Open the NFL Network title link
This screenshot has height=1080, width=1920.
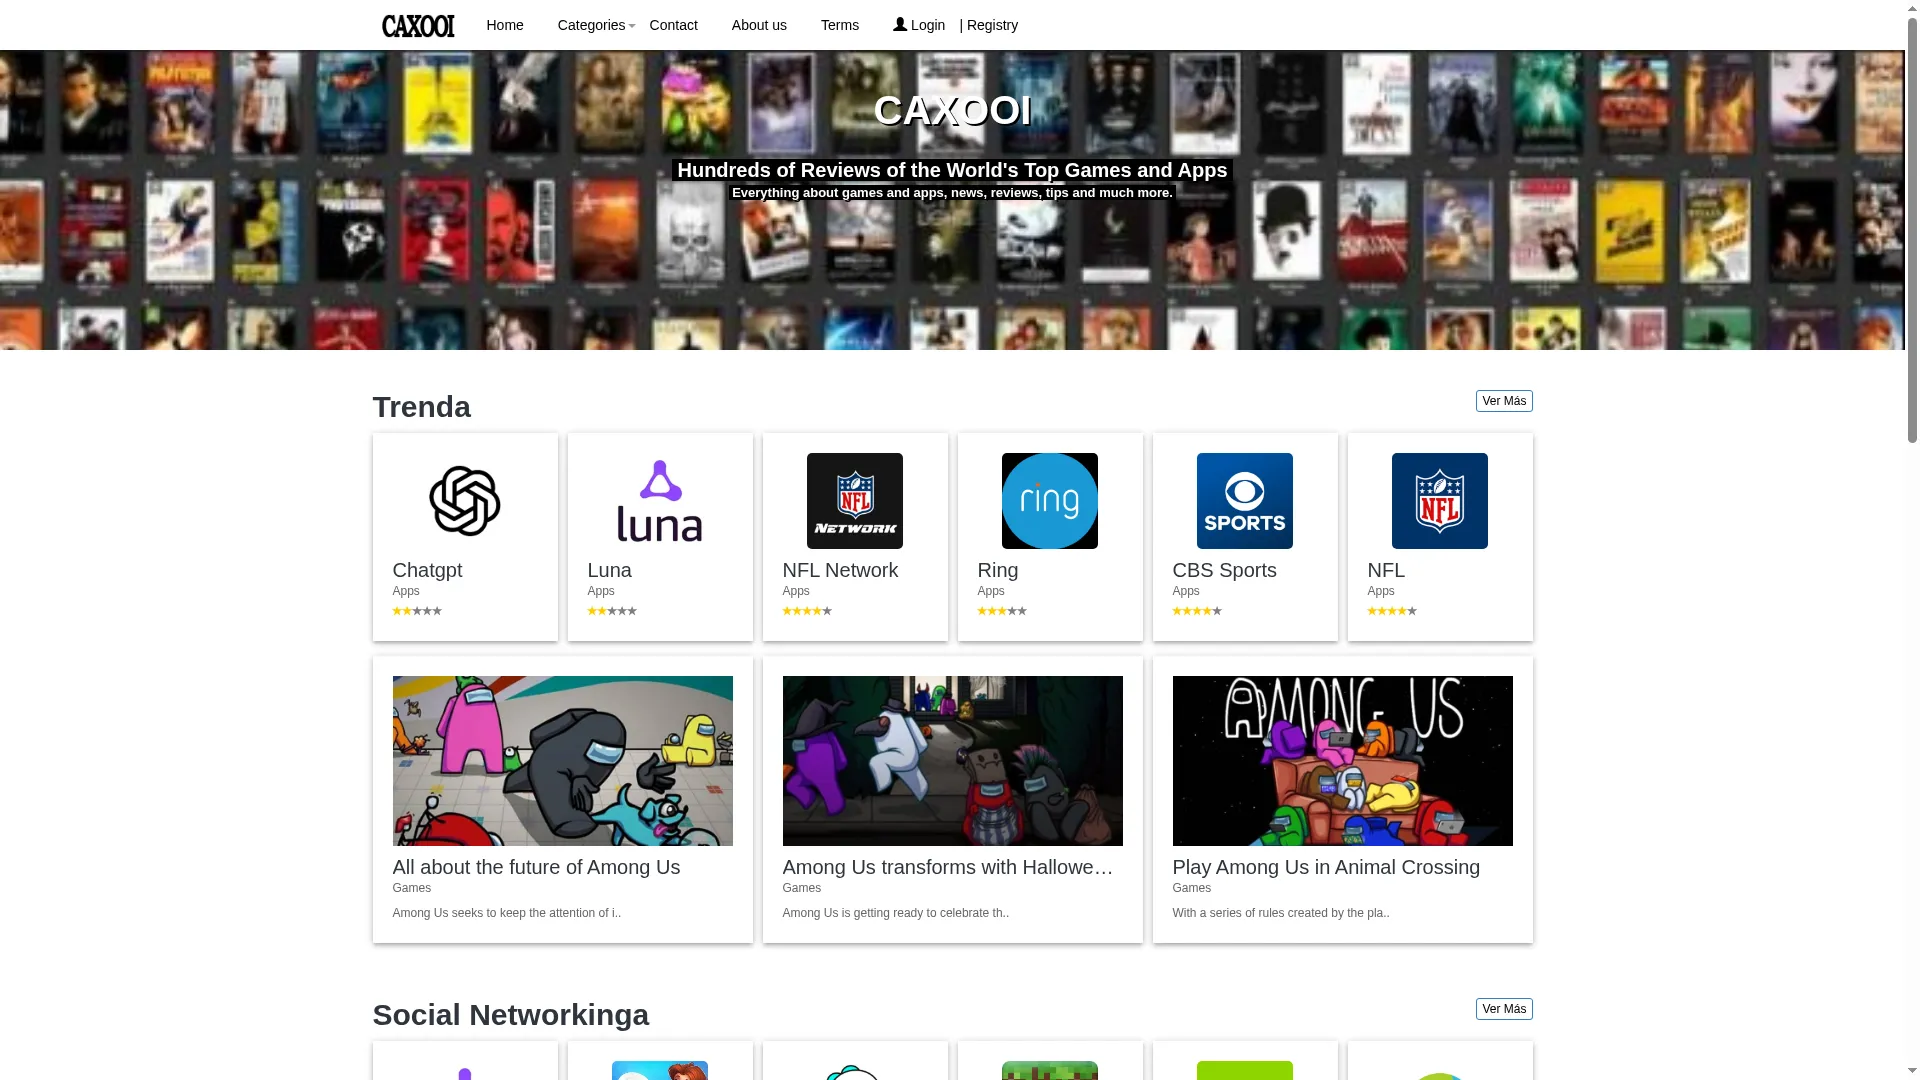[840, 570]
